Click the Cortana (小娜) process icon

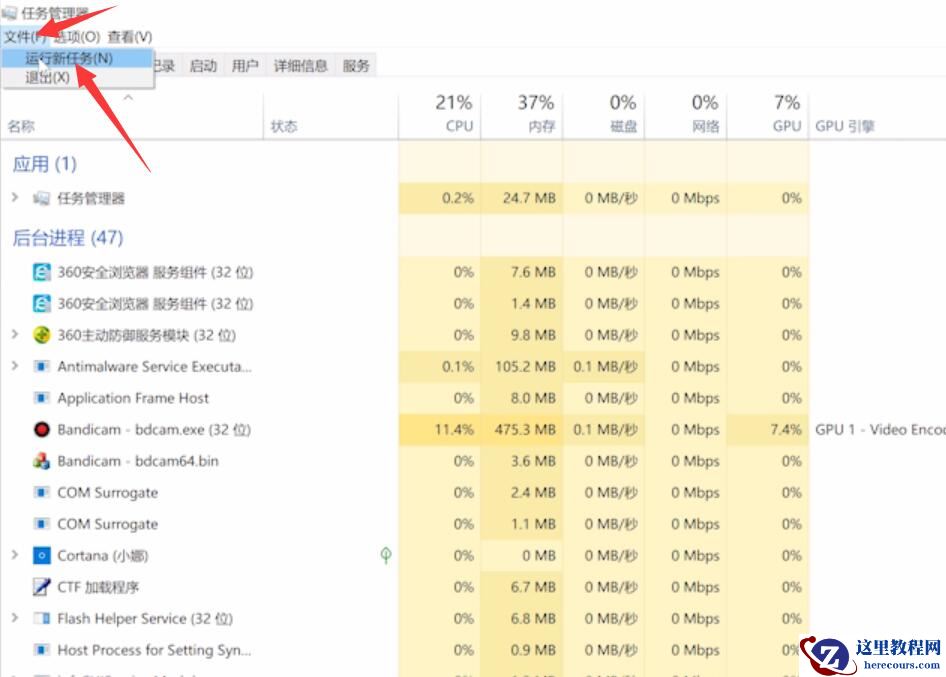click(41, 555)
